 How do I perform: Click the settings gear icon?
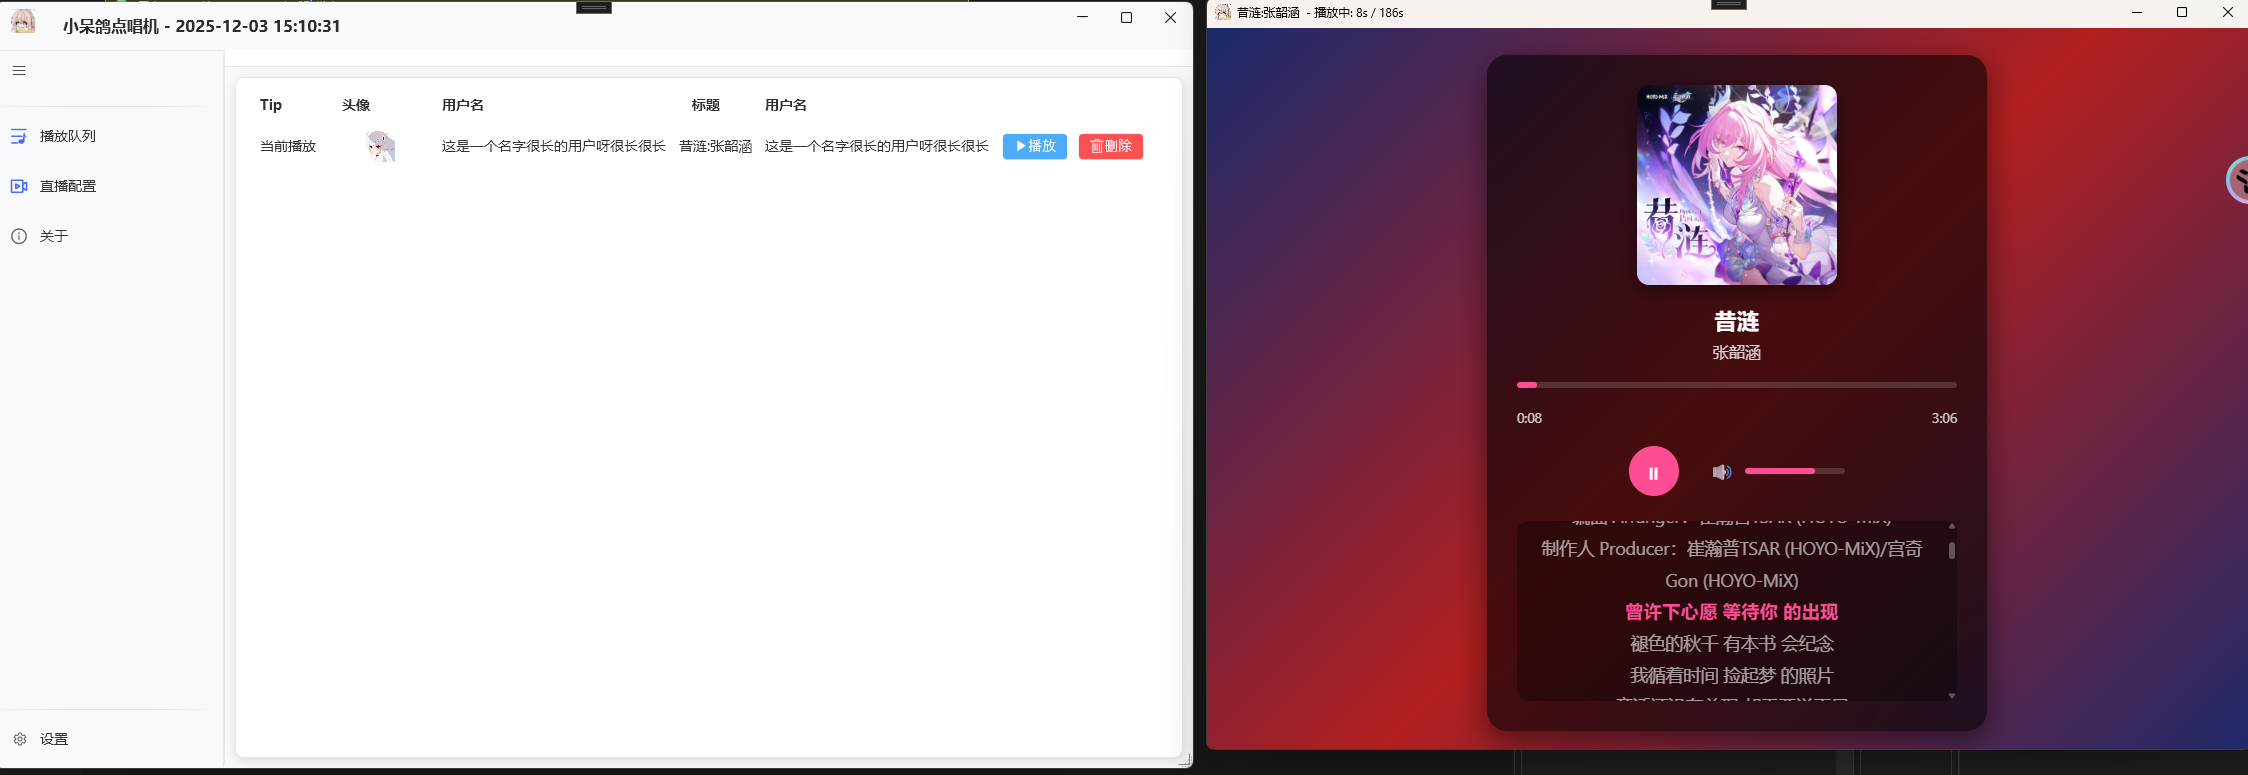[x=20, y=739]
